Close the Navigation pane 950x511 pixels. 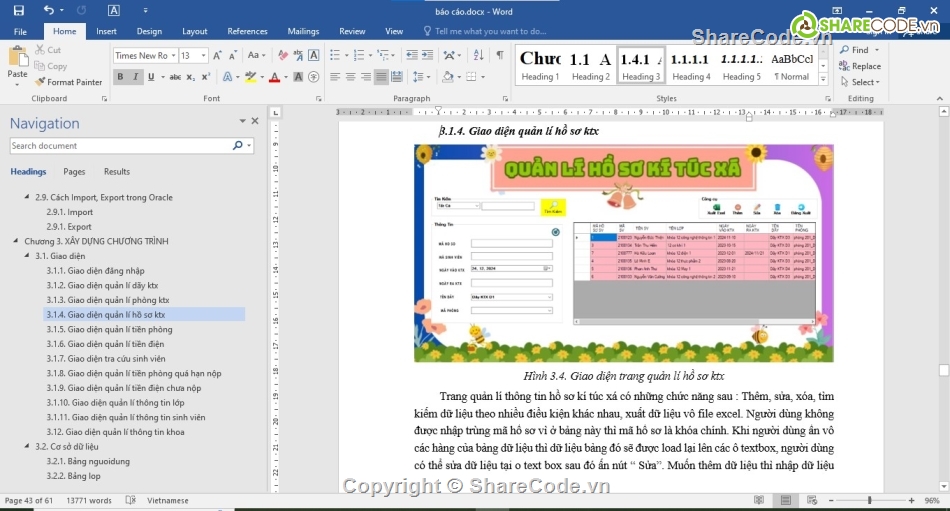[255, 121]
